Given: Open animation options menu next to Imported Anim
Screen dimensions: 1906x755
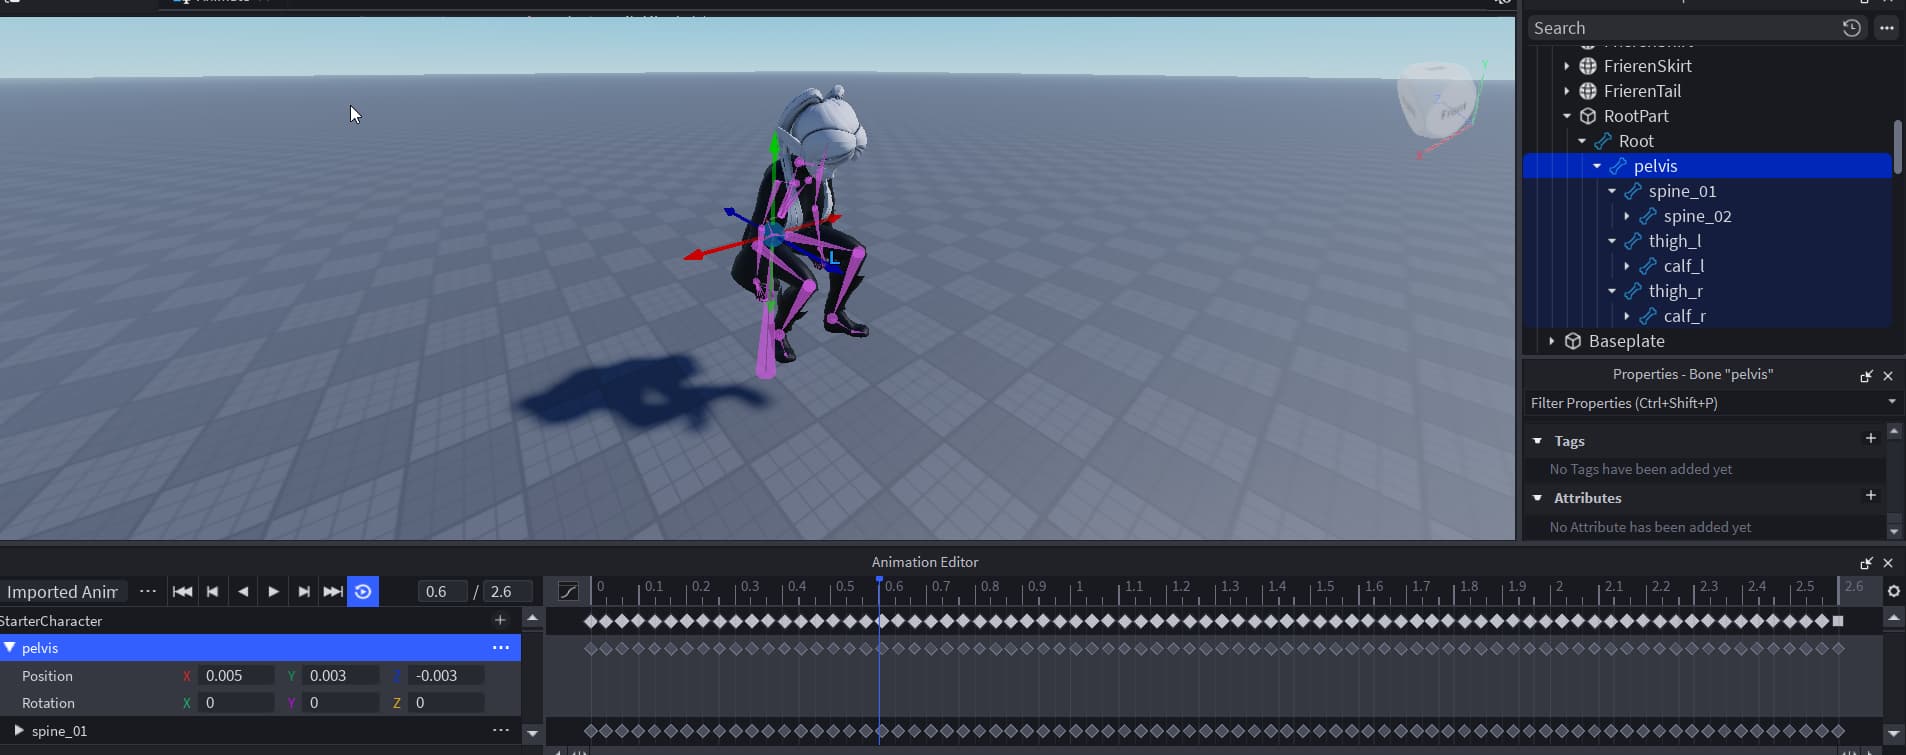Looking at the screenshot, I should coord(148,591).
